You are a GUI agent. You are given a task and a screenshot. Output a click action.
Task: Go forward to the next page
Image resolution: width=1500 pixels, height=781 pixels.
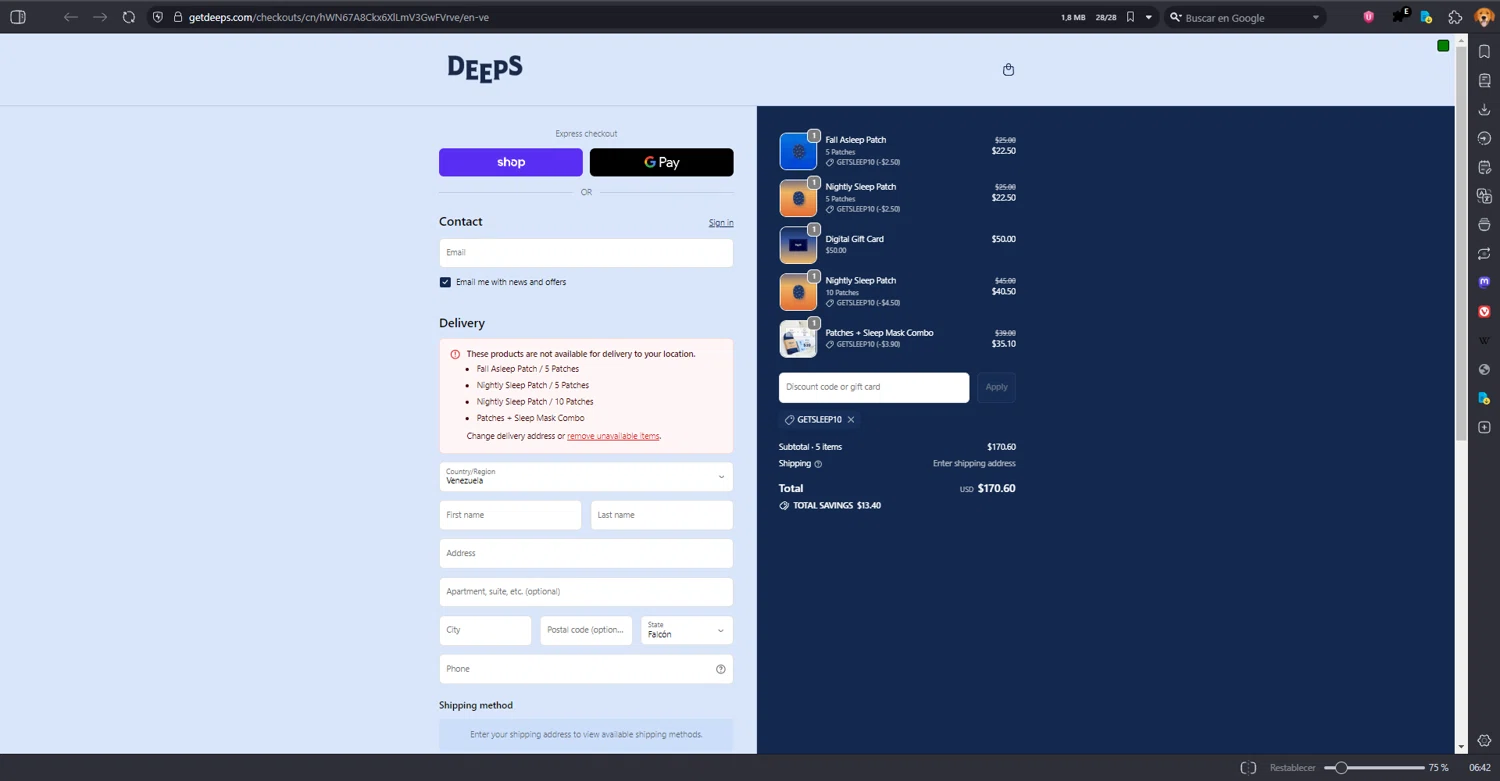point(100,17)
